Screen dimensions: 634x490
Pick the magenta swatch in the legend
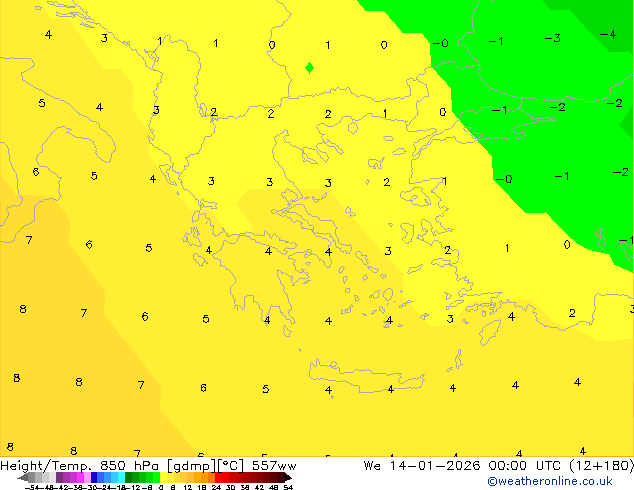[x=80, y=477]
